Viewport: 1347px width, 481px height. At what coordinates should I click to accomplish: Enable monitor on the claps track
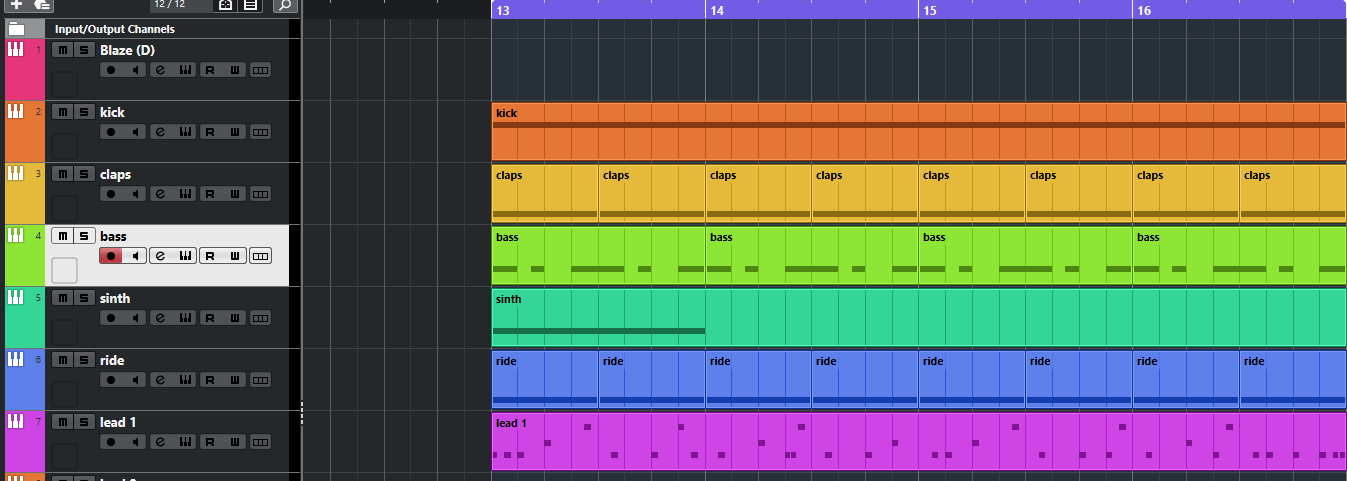point(135,194)
